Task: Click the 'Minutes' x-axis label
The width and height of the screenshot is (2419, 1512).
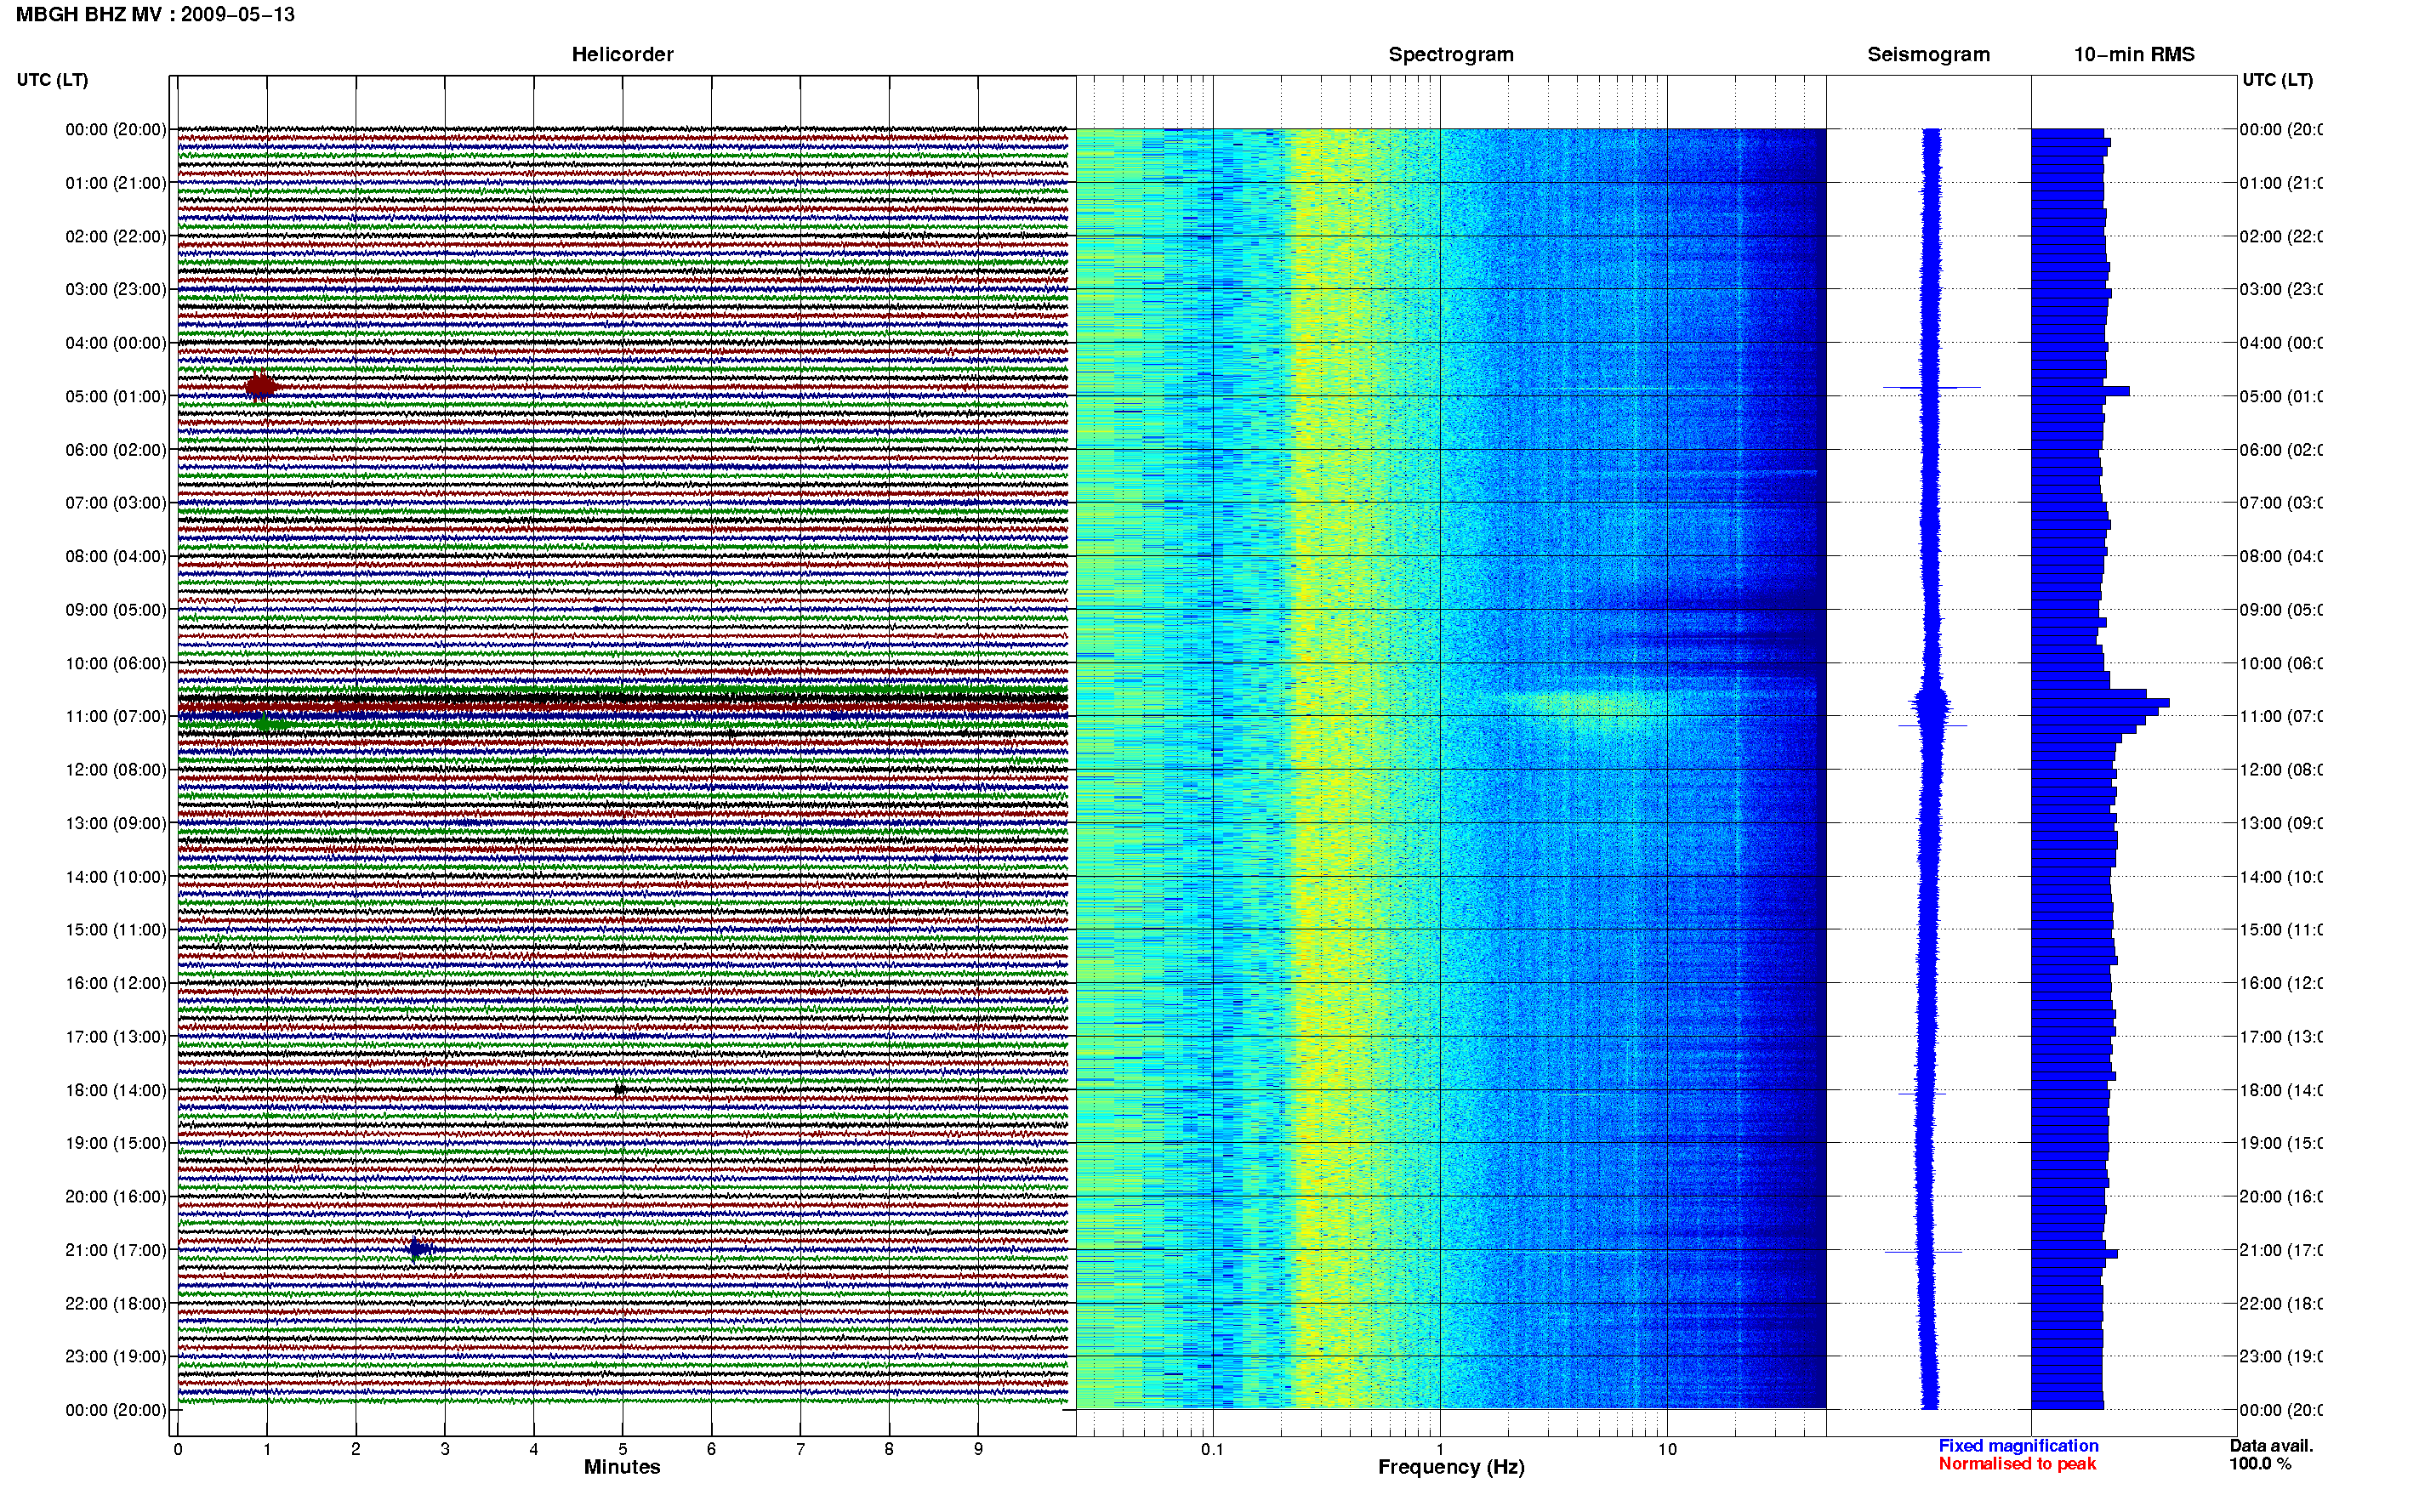Action: 622,1467
